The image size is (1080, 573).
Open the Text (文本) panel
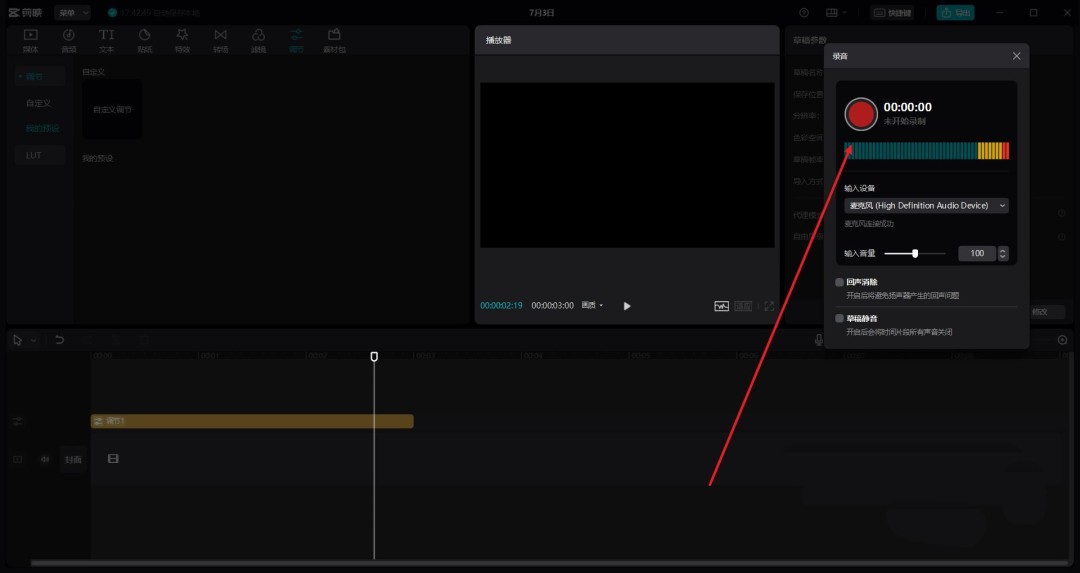click(107, 40)
